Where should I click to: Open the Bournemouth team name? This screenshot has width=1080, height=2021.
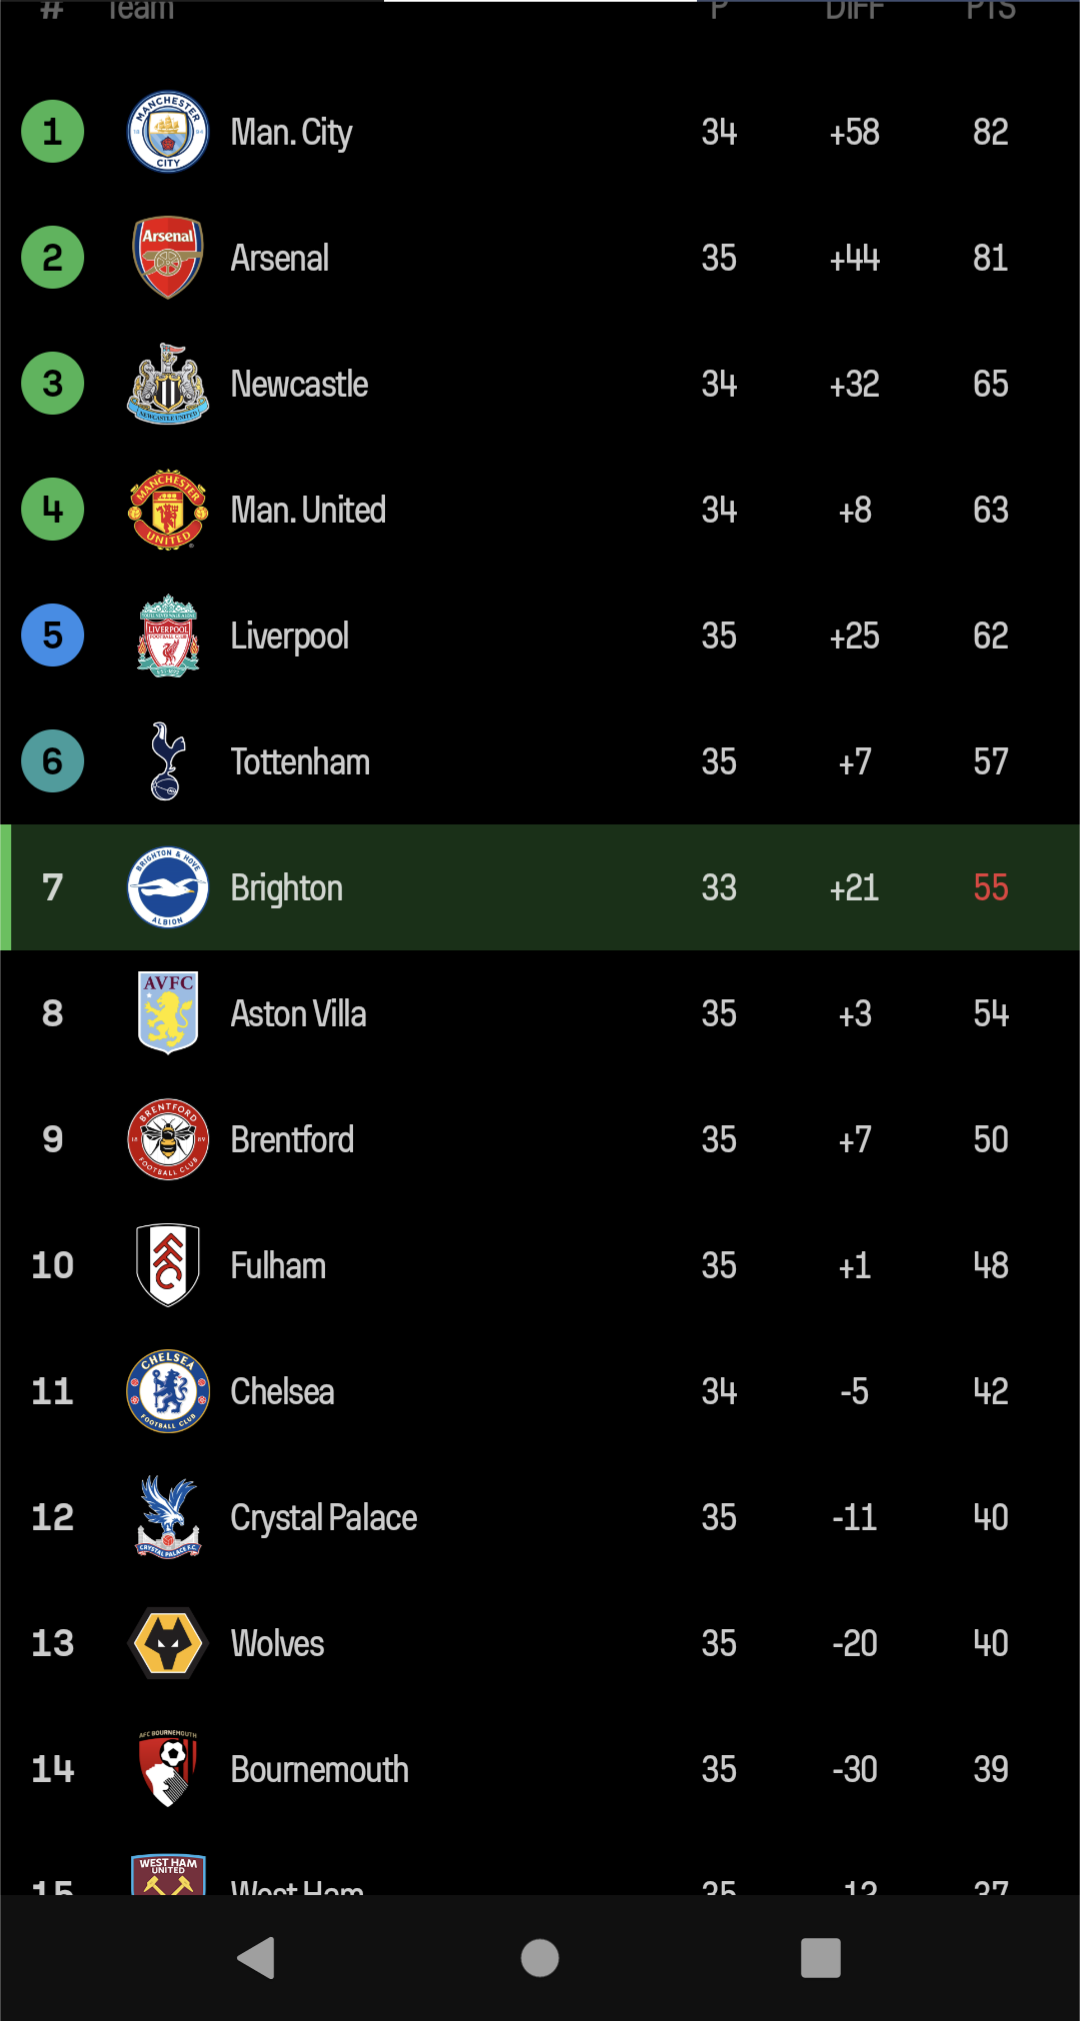[x=319, y=1770]
